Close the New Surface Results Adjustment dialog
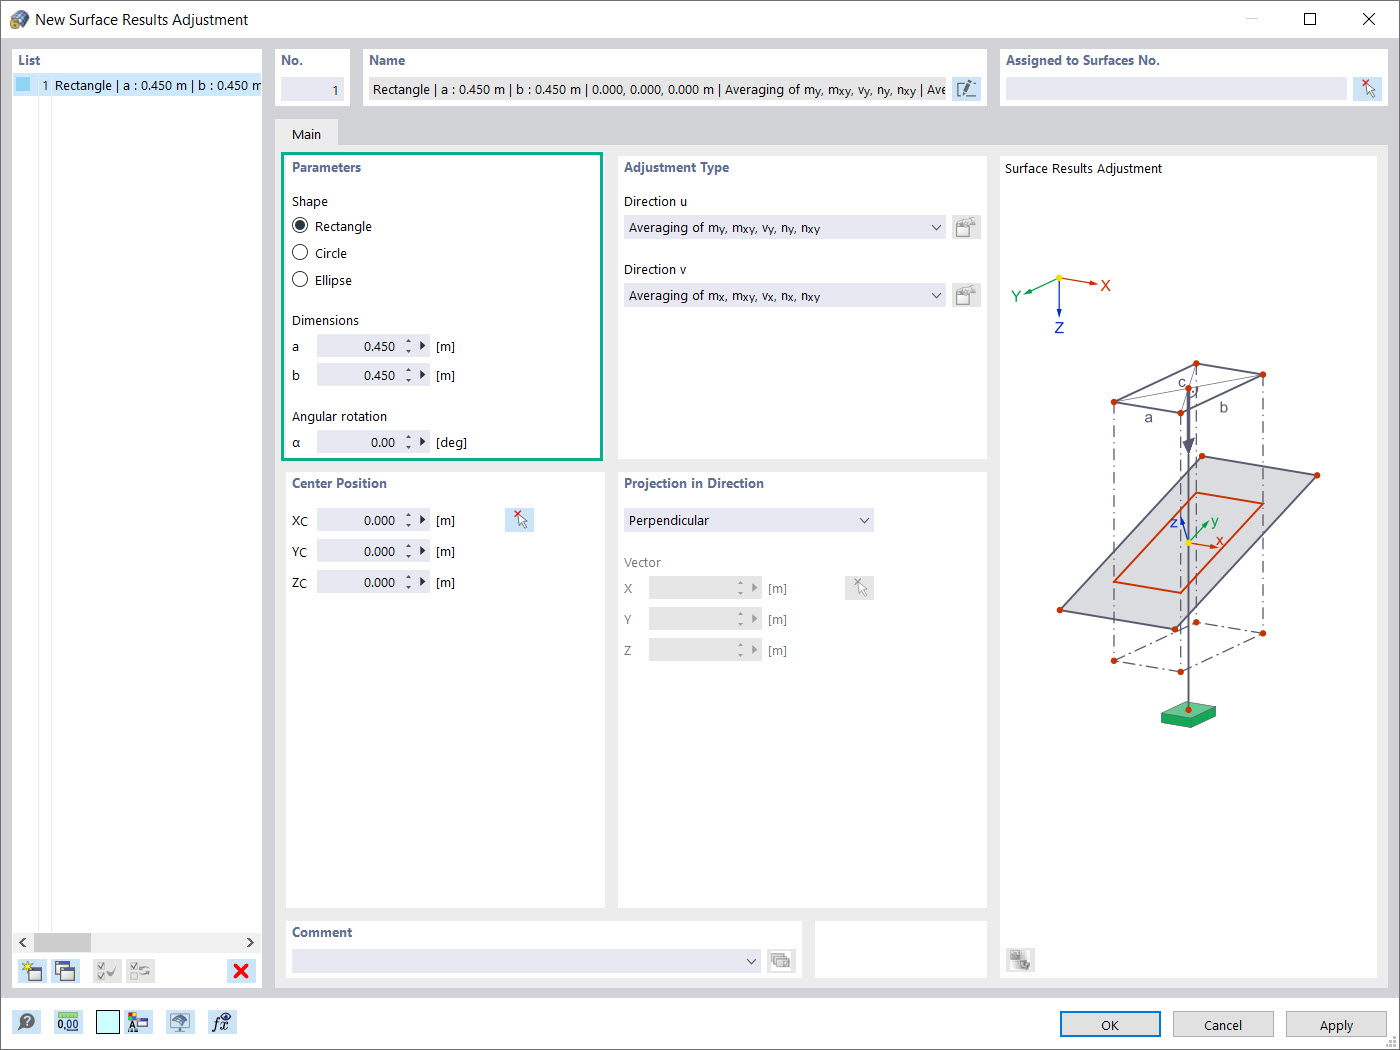 point(1369,19)
